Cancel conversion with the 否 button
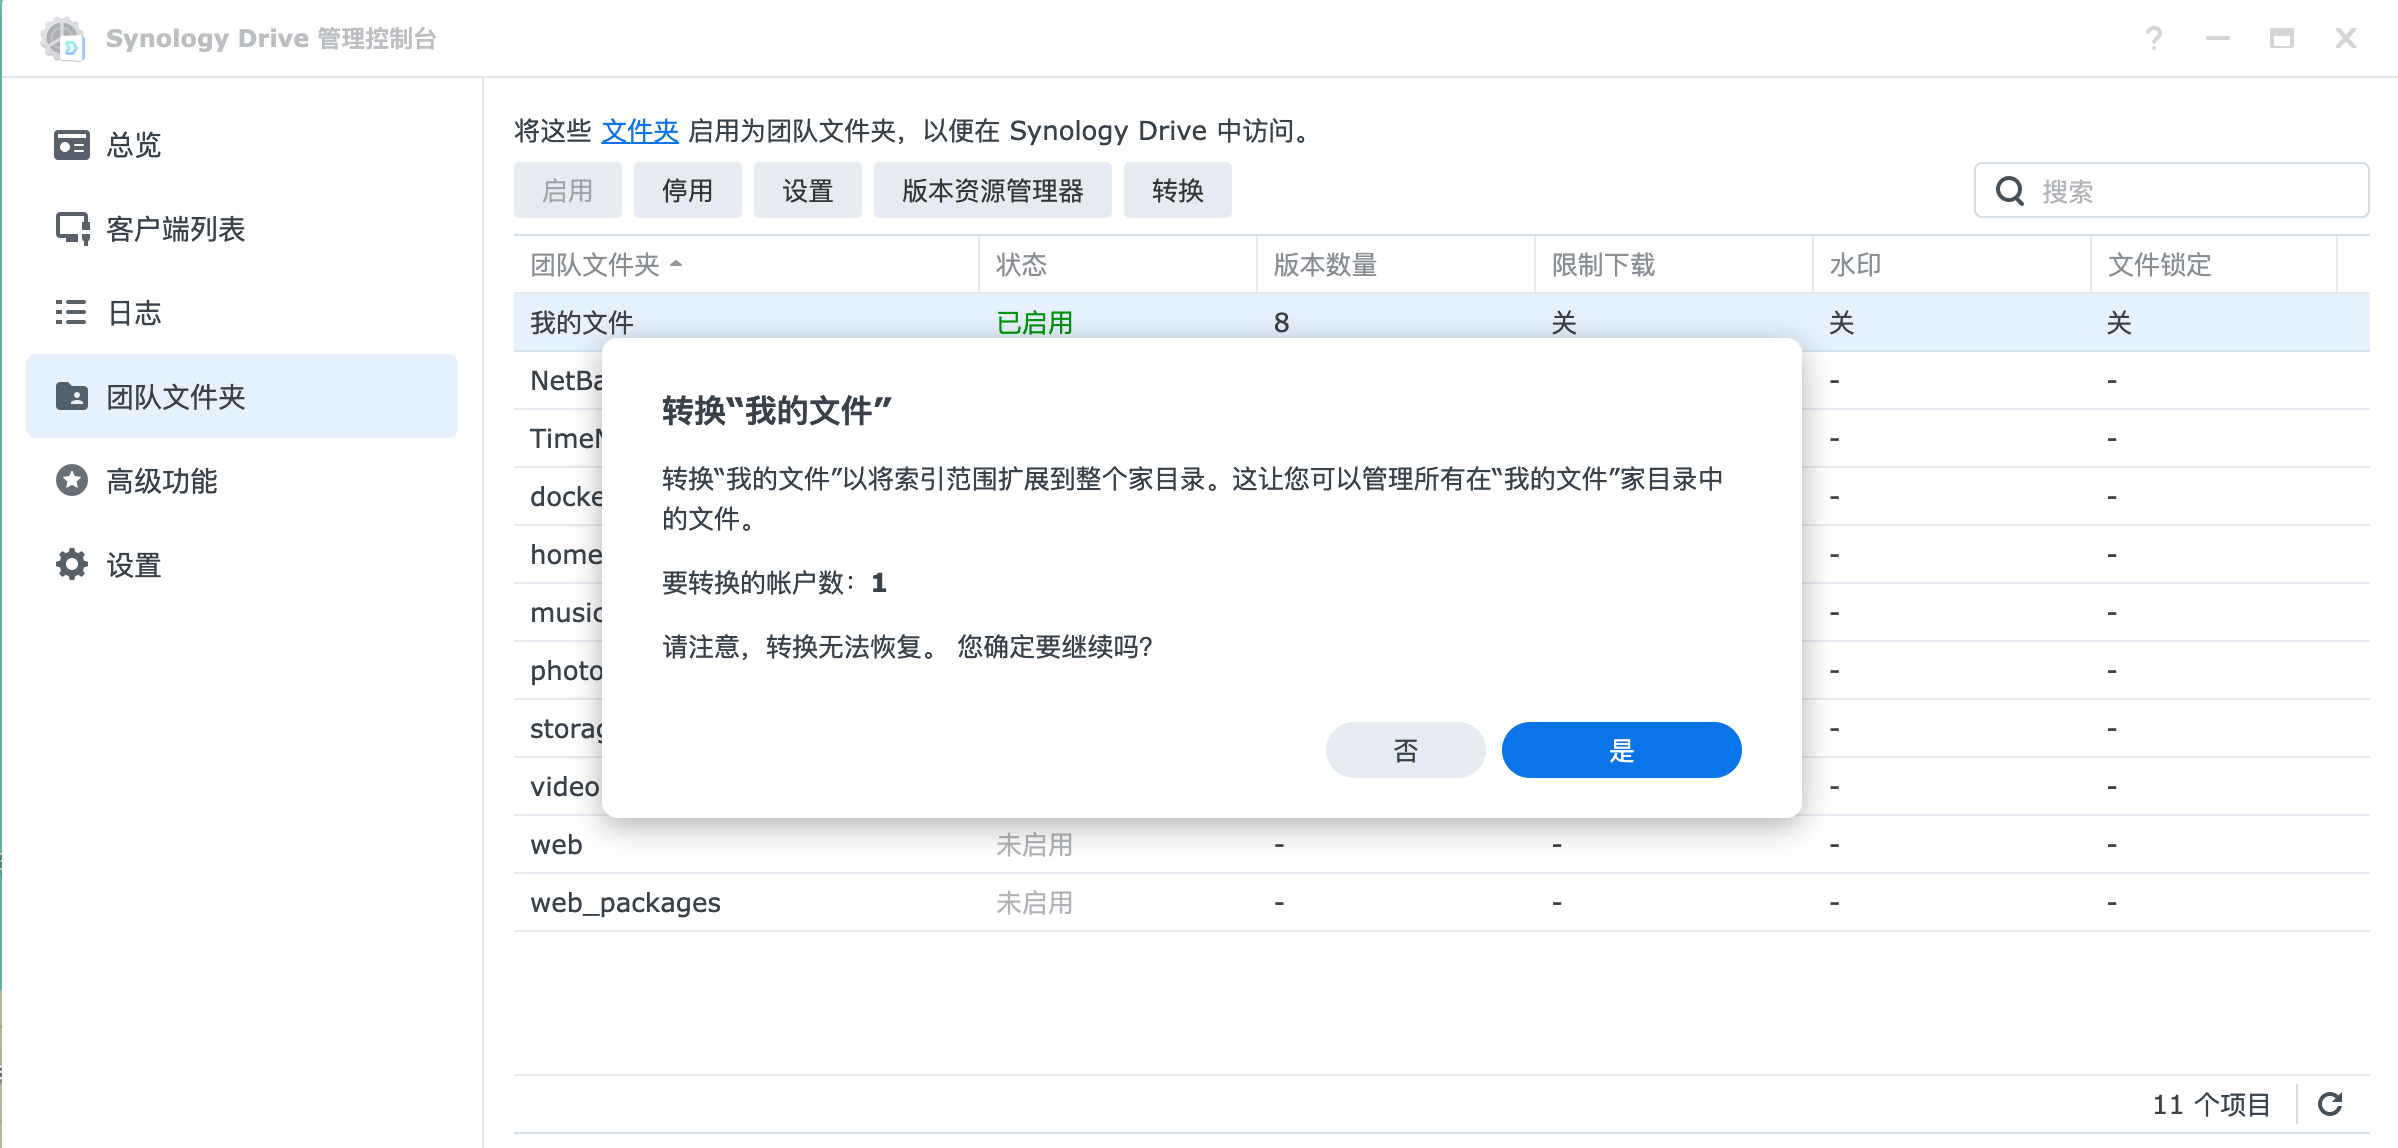This screenshot has height=1148, width=2398. click(x=1405, y=750)
